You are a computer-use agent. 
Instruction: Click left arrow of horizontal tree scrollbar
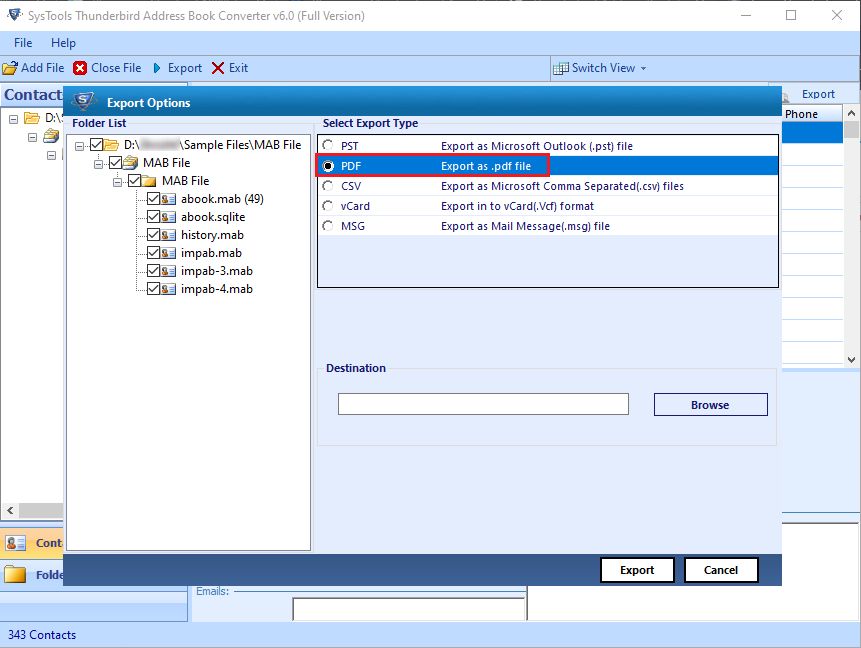10,510
